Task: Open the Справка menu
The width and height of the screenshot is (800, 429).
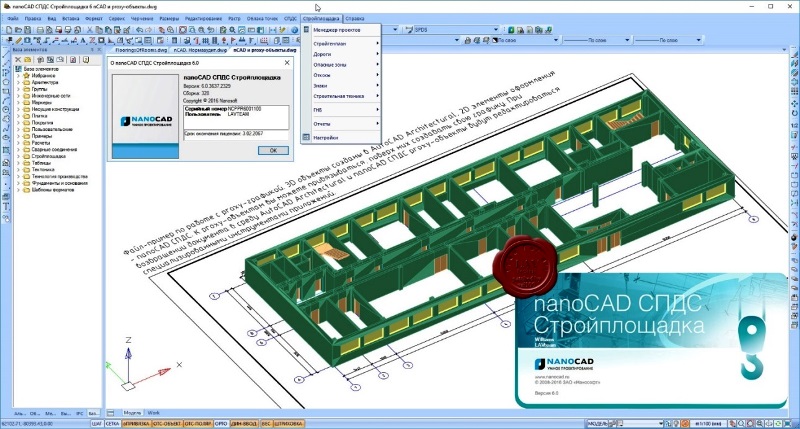Action: pyautogui.click(x=355, y=18)
